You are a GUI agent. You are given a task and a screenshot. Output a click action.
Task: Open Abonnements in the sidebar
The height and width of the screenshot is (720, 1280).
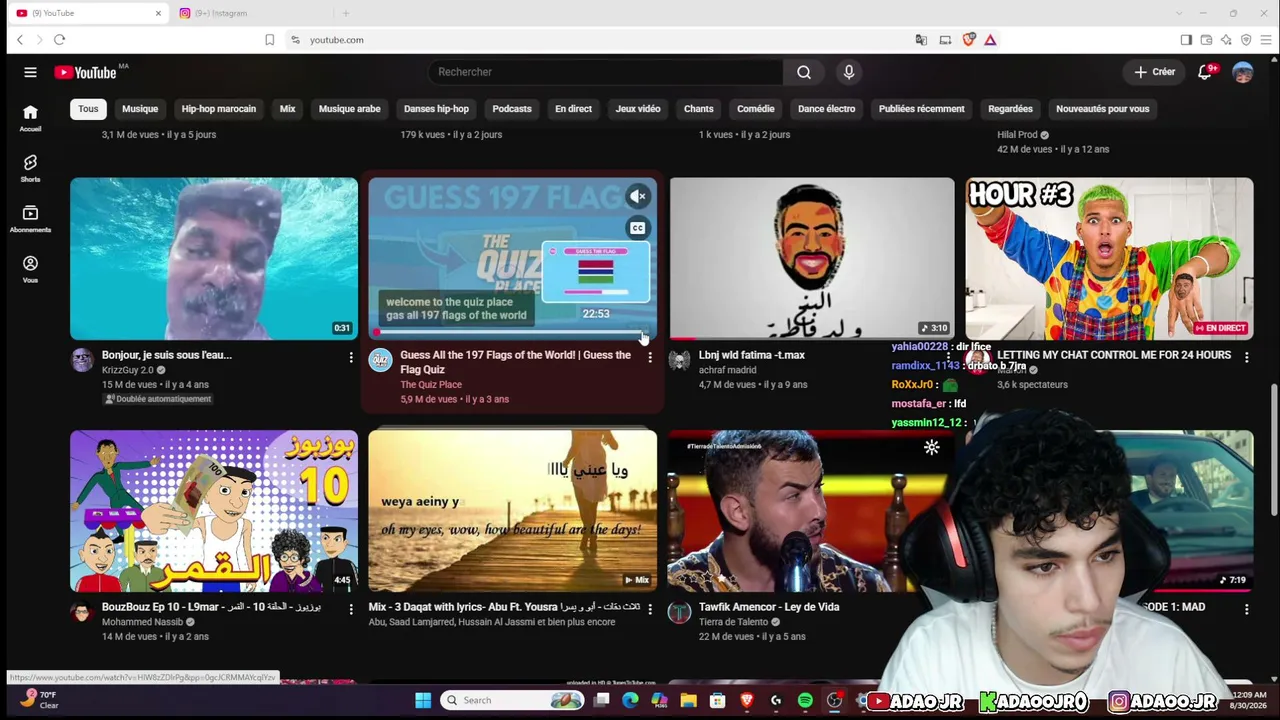(30, 218)
